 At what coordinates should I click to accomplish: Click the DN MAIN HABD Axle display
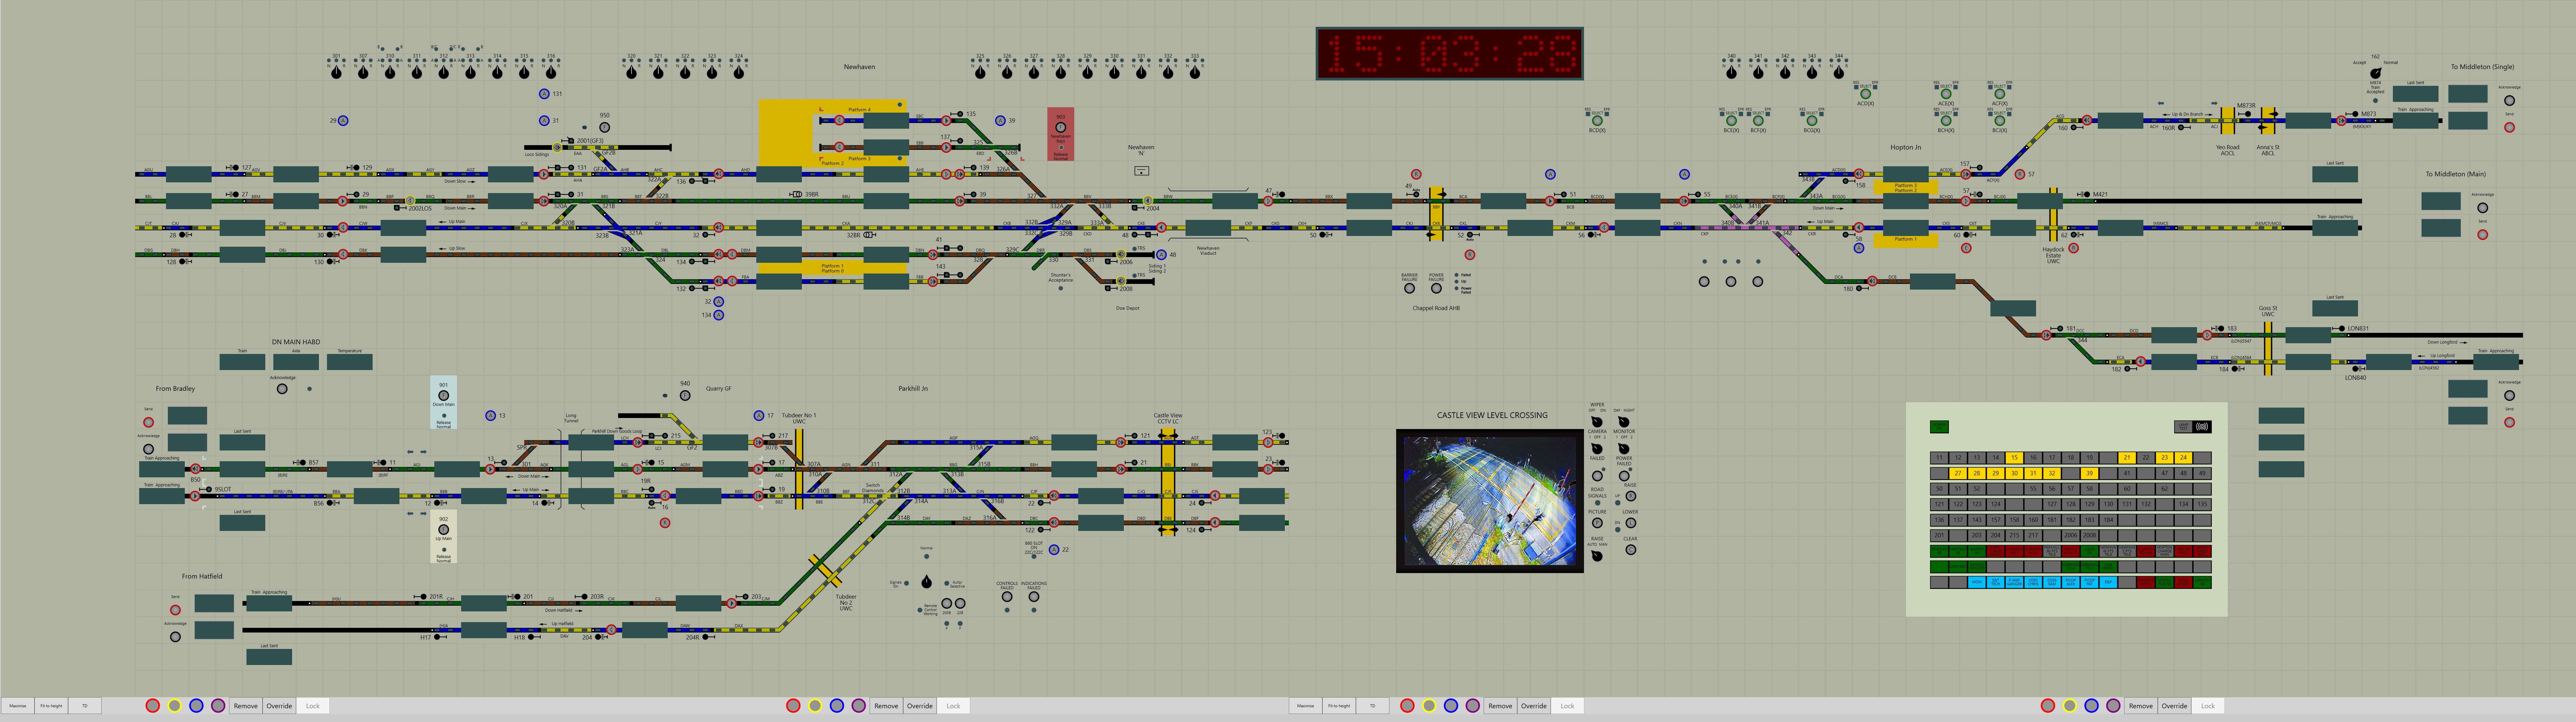[x=296, y=362]
